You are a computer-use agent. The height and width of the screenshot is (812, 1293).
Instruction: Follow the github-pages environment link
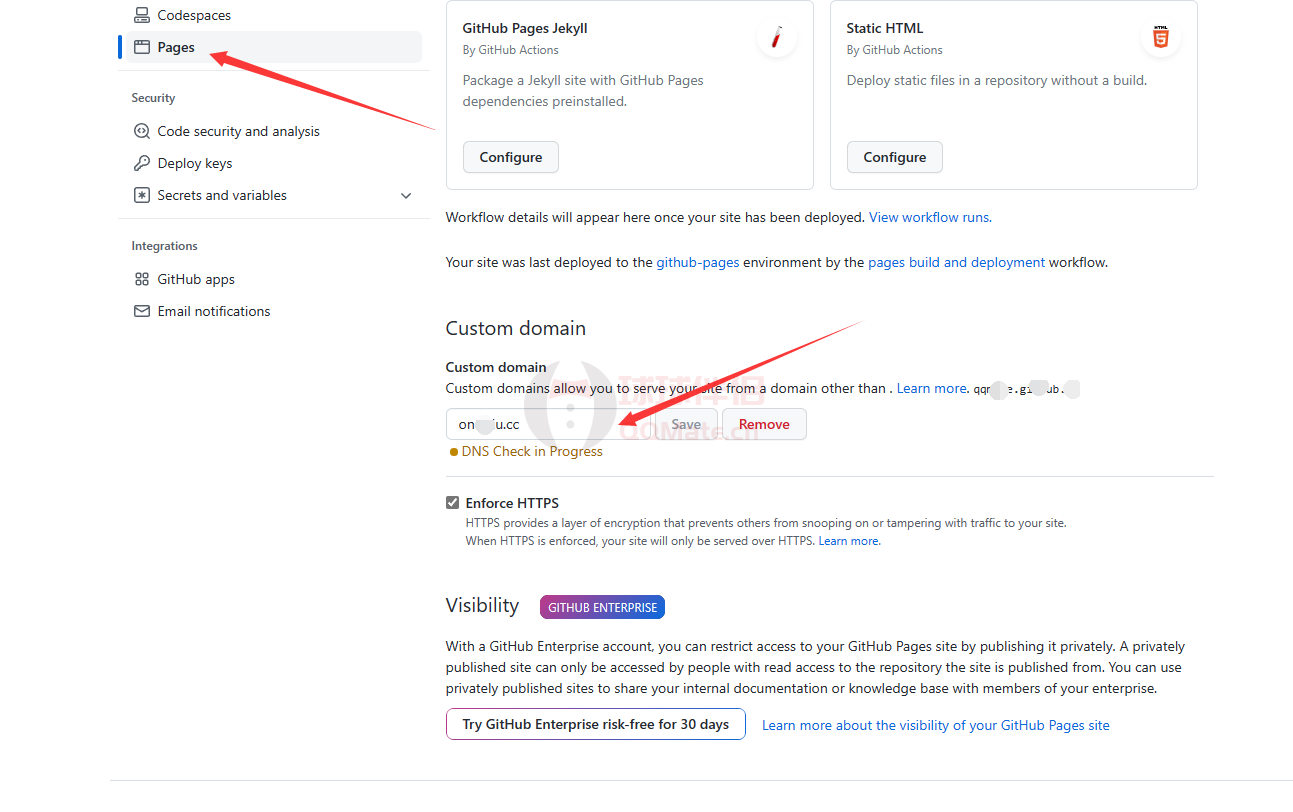coord(697,262)
